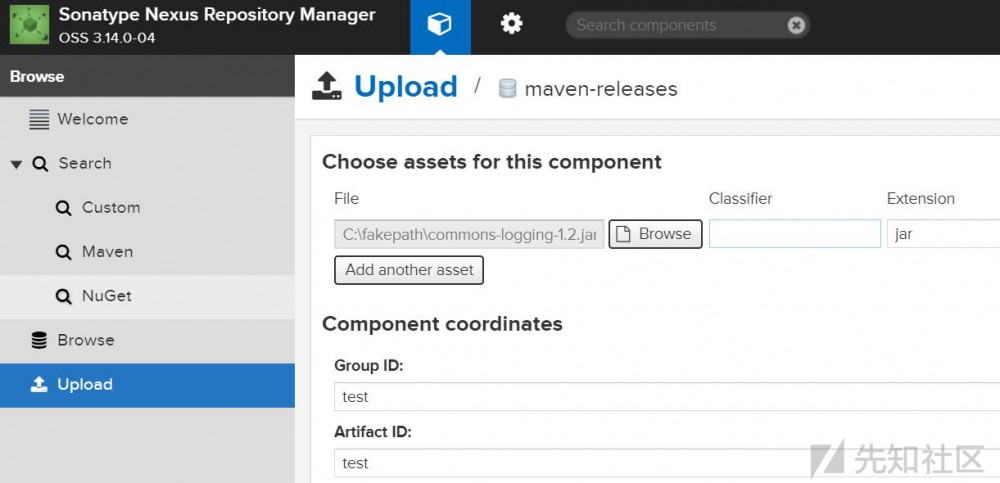Image resolution: width=1000 pixels, height=483 pixels.
Task: Click the magnifier icon beside NuGet
Action: pos(63,296)
